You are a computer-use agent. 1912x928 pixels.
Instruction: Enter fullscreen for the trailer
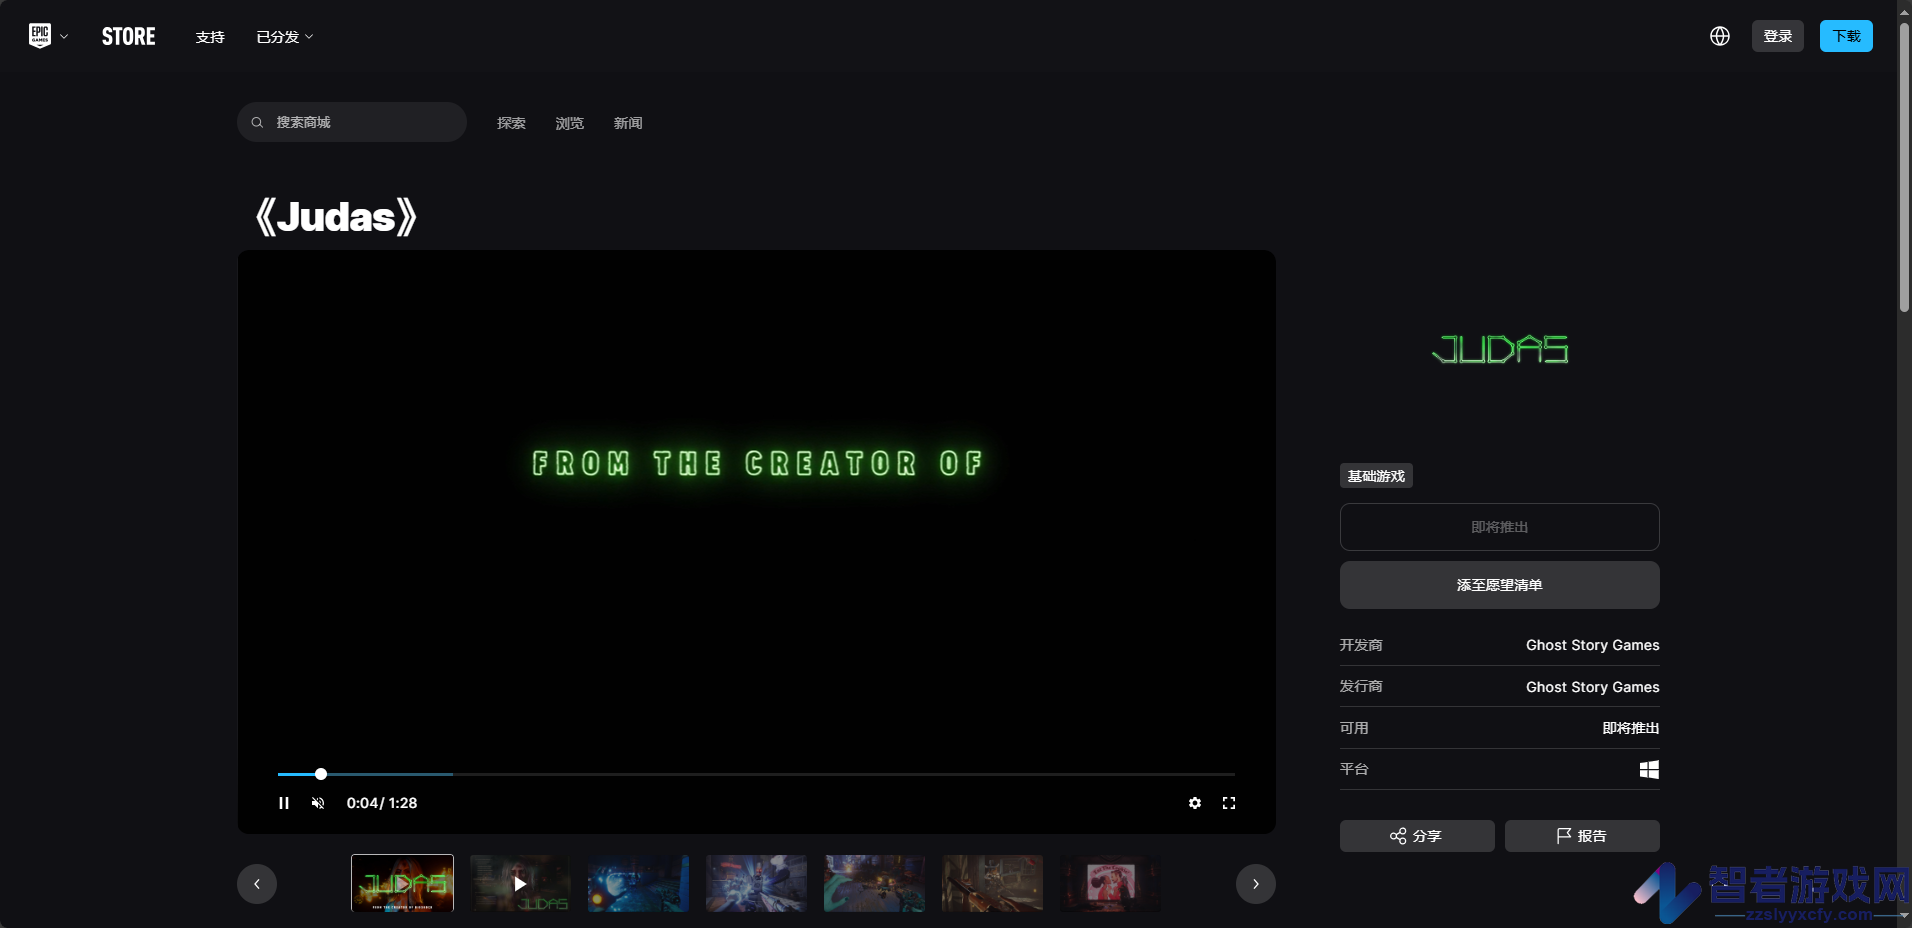1229,803
